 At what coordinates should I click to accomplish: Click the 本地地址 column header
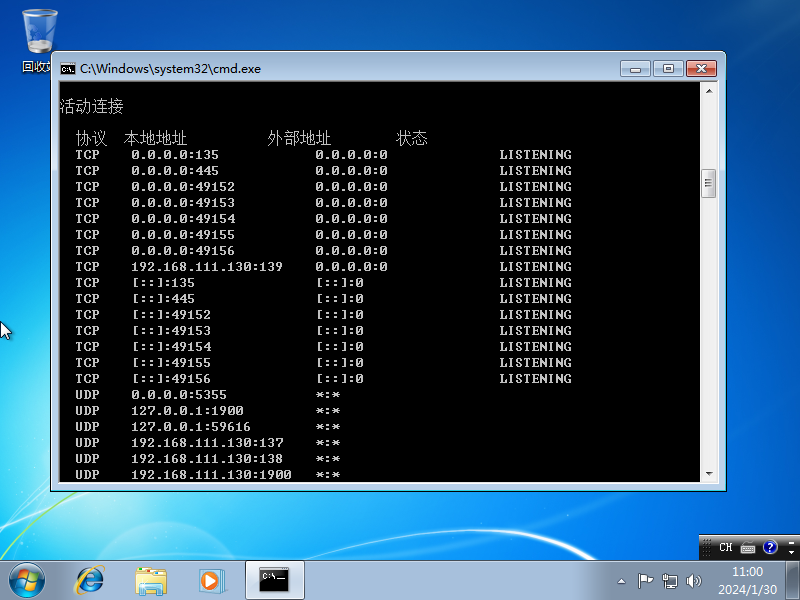point(155,138)
